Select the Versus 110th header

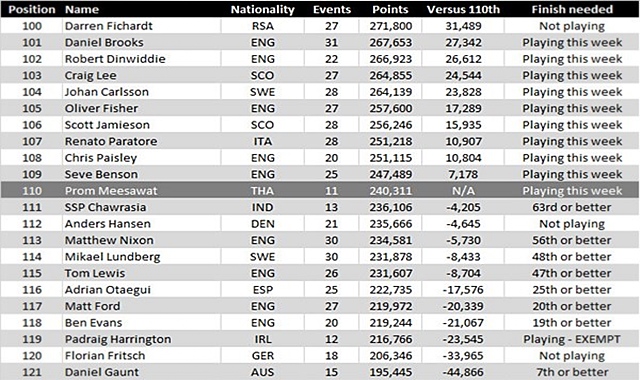(463, 9)
